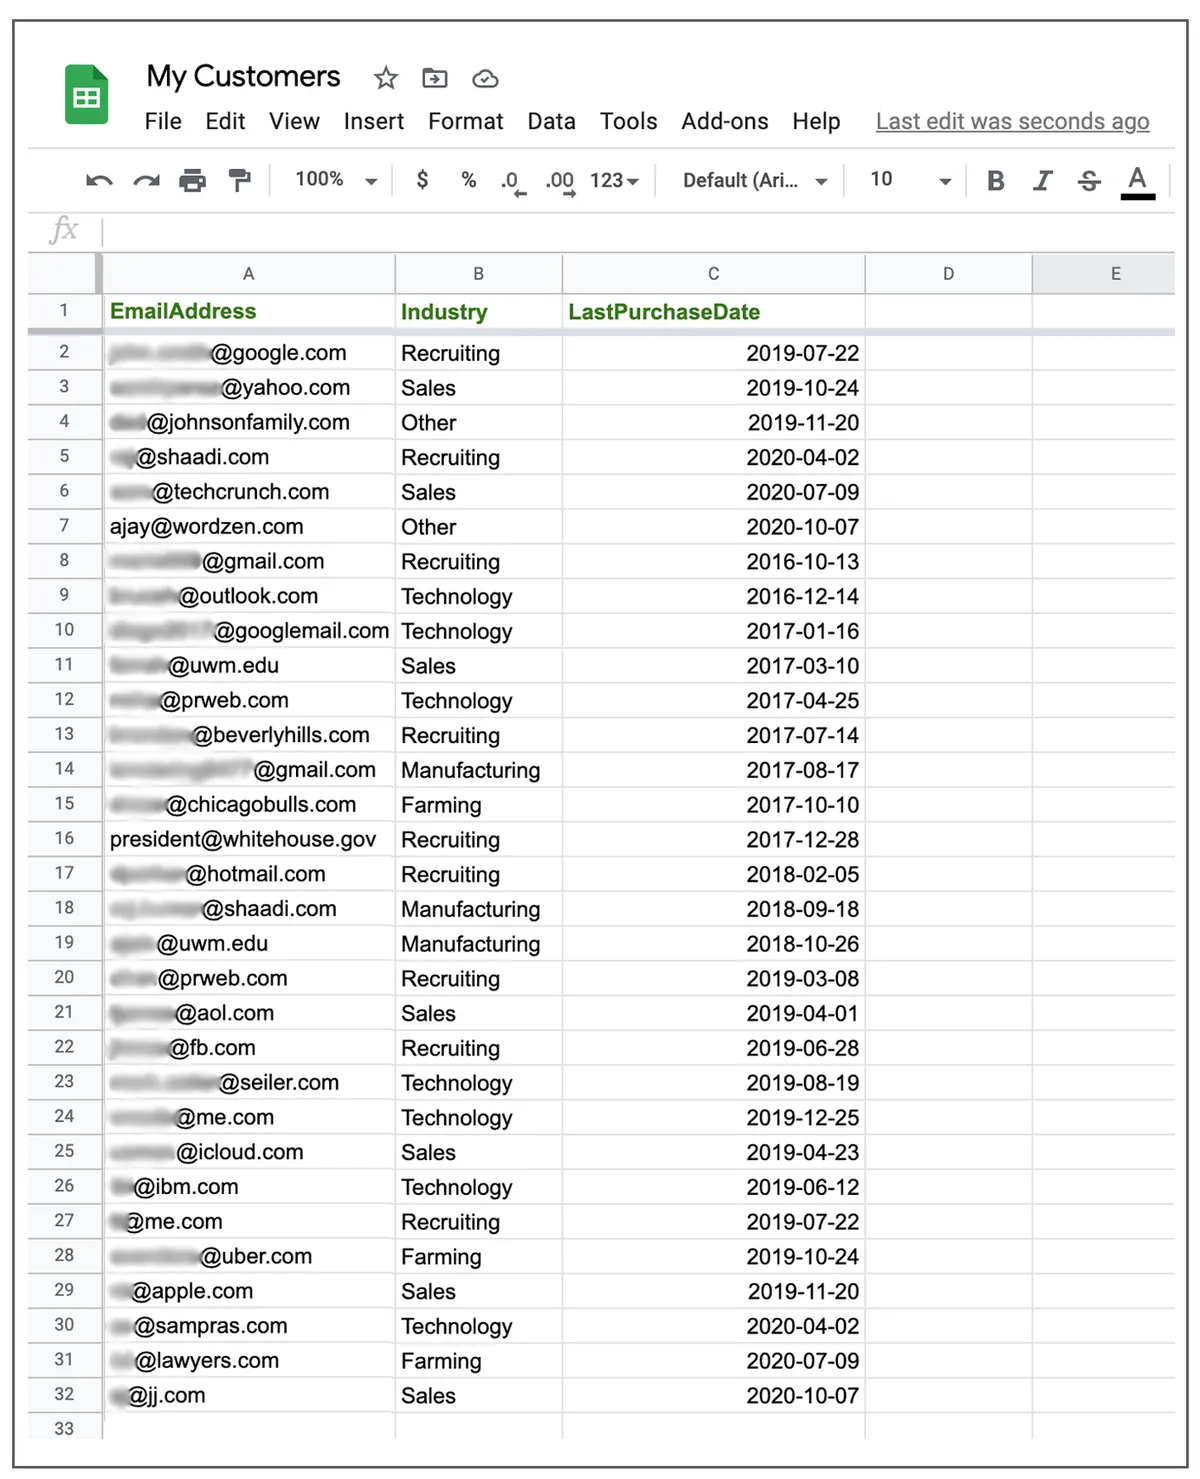Viewport: 1200px width, 1479px height.
Task: Select the @seiler.com email cell
Action: (249, 1083)
